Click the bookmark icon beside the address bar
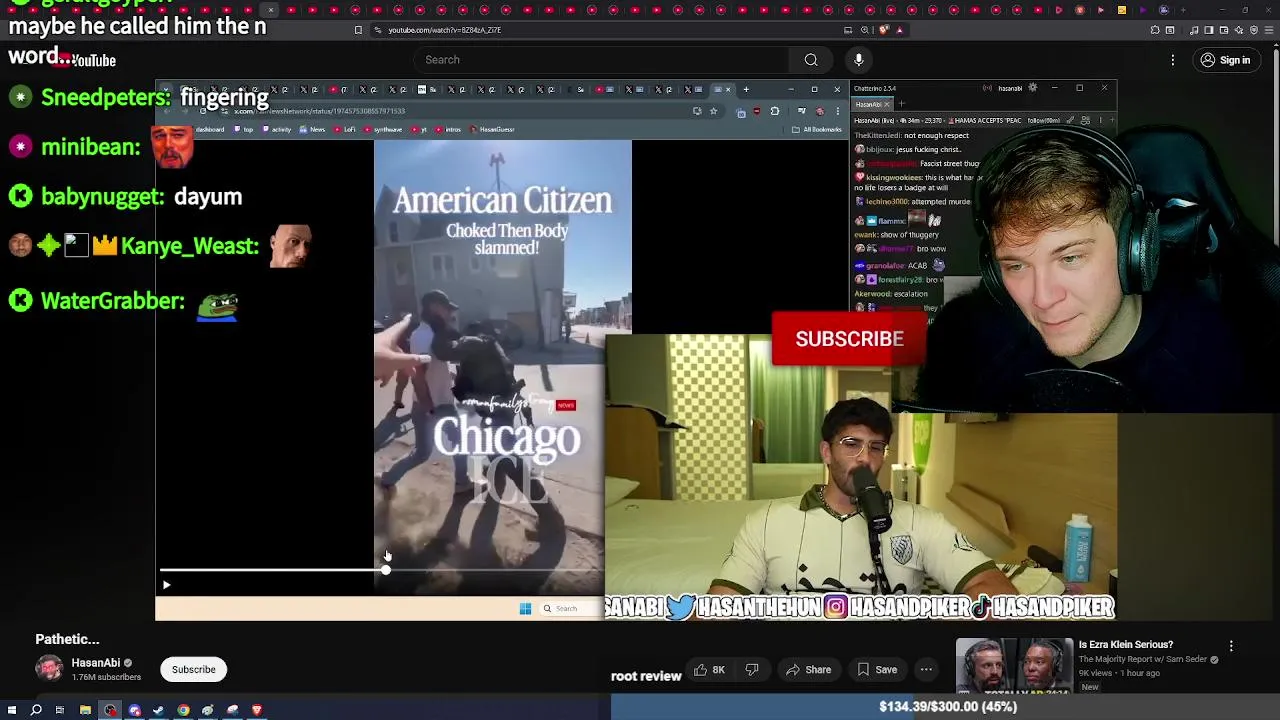The image size is (1280, 720). click(x=358, y=30)
